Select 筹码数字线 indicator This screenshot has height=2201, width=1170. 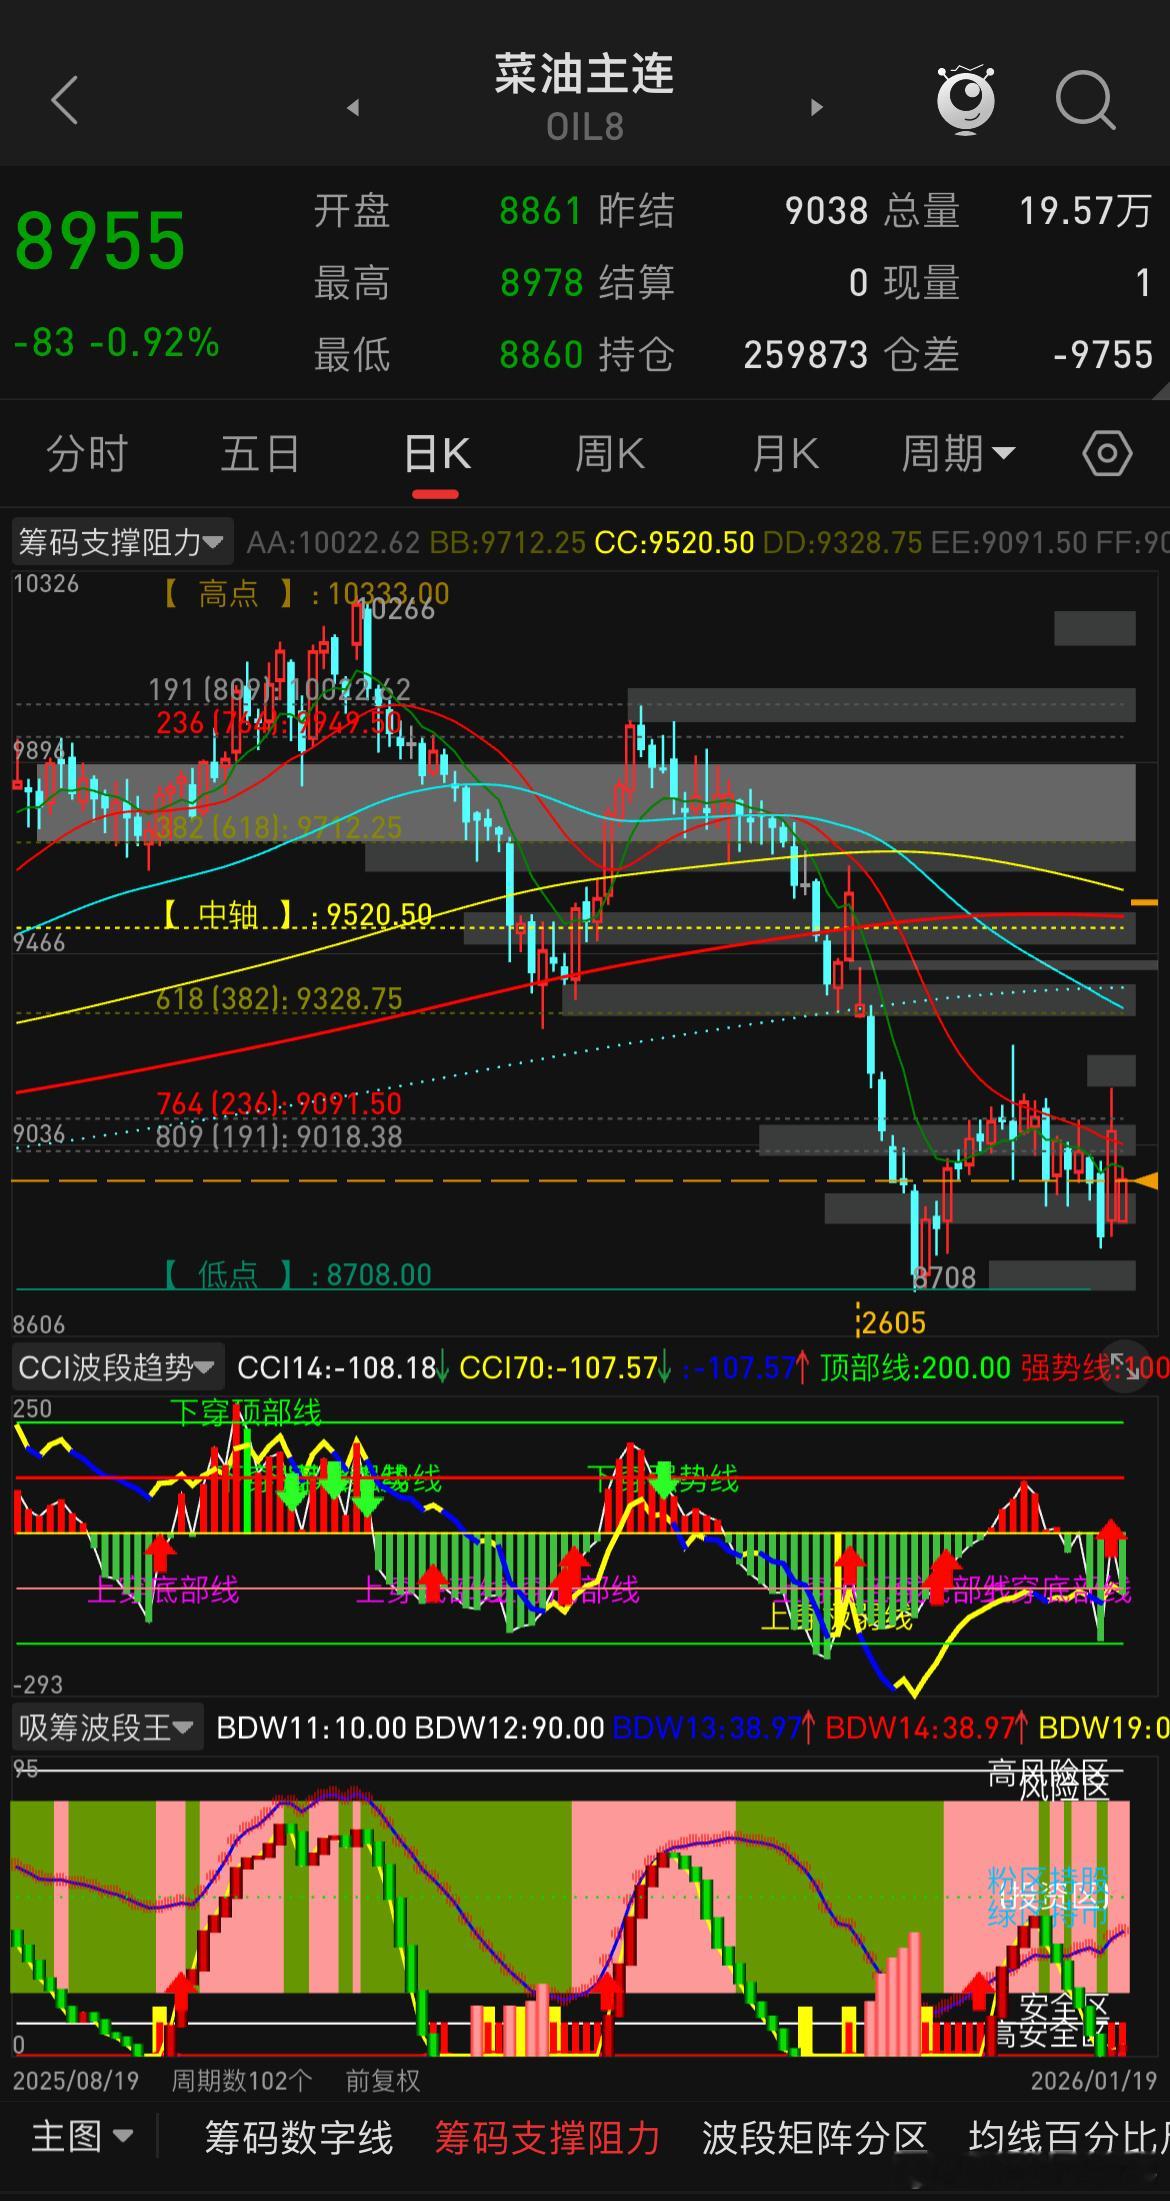[x=298, y=2137]
